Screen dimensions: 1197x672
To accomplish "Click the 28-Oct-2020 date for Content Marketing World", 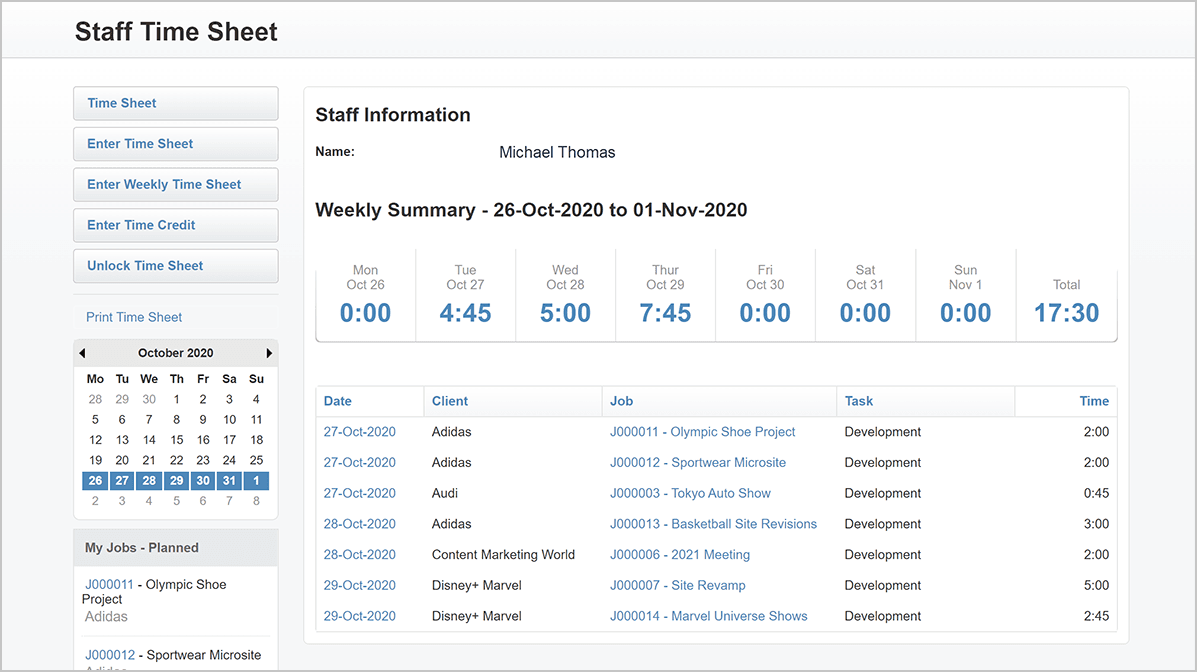I will pos(359,555).
